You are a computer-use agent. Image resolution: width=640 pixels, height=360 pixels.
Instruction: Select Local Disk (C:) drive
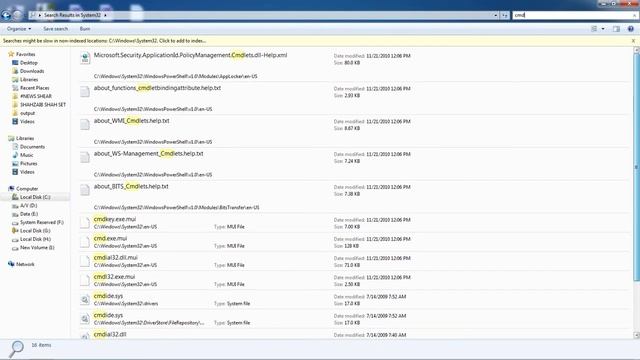(35, 197)
